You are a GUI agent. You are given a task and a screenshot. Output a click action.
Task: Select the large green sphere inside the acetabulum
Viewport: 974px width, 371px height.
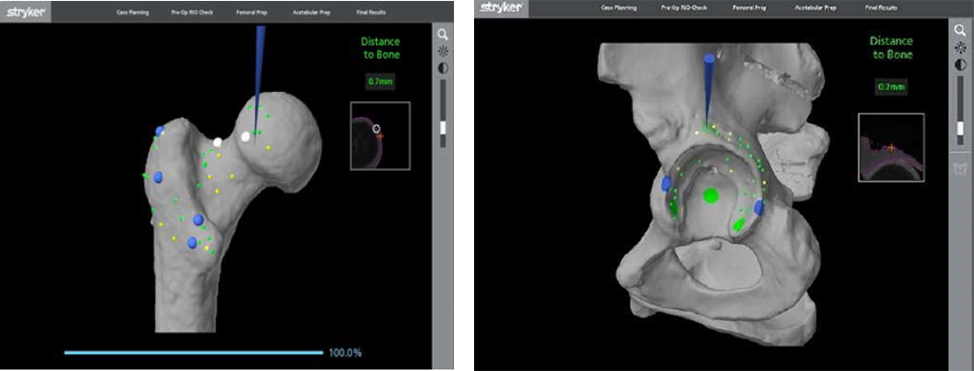[710, 196]
